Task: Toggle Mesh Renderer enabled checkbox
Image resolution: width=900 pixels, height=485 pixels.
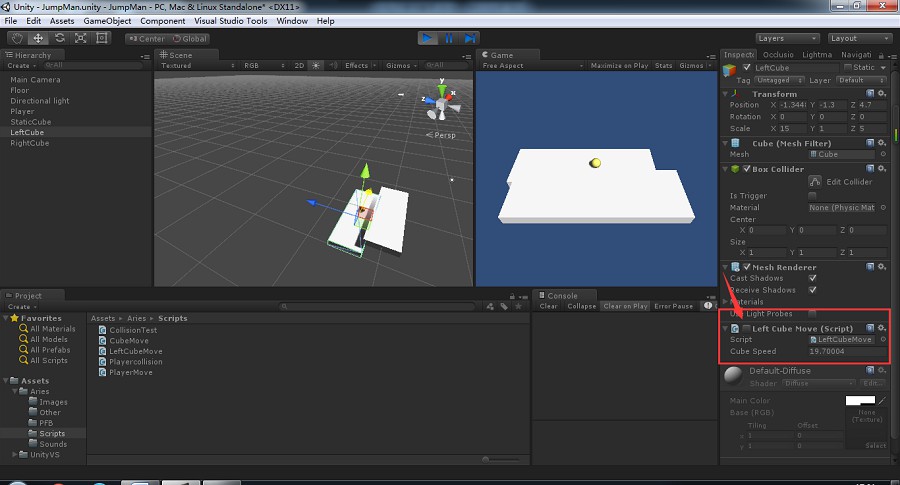Action: coord(747,267)
